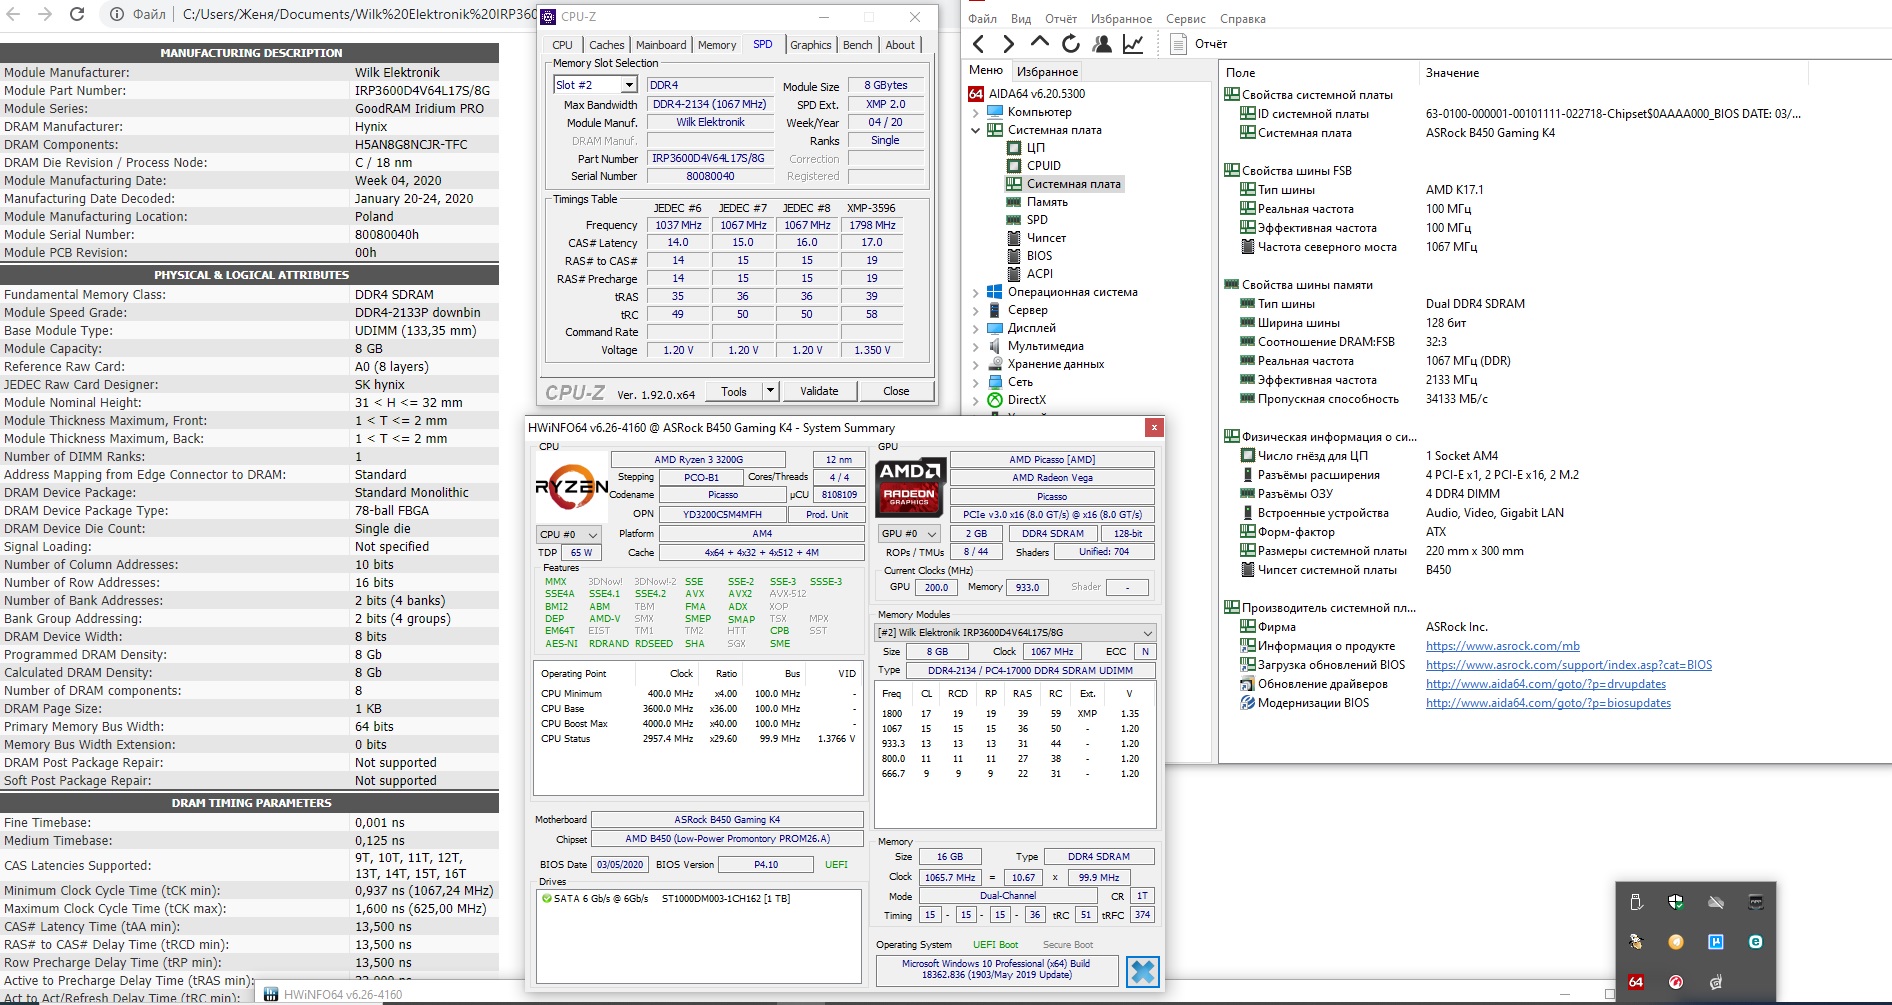Click the Отчёт report toolbar button

[x=1198, y=44]
